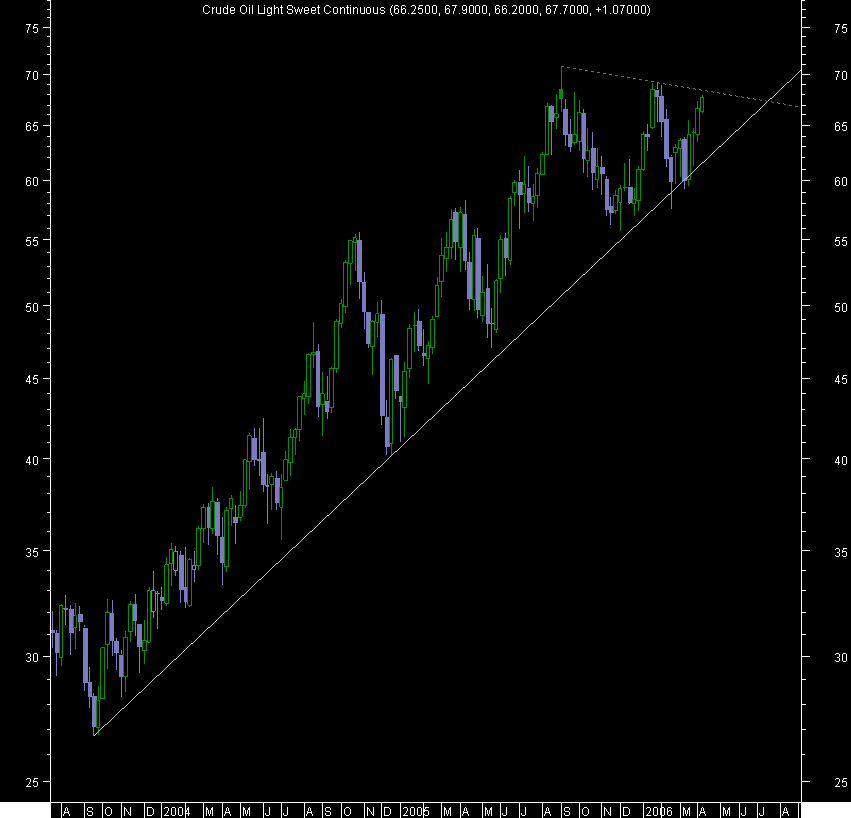This screenshot has width=851, height=818.
Task: Click the 30 label on the left price axis
Action: (32, 658)
